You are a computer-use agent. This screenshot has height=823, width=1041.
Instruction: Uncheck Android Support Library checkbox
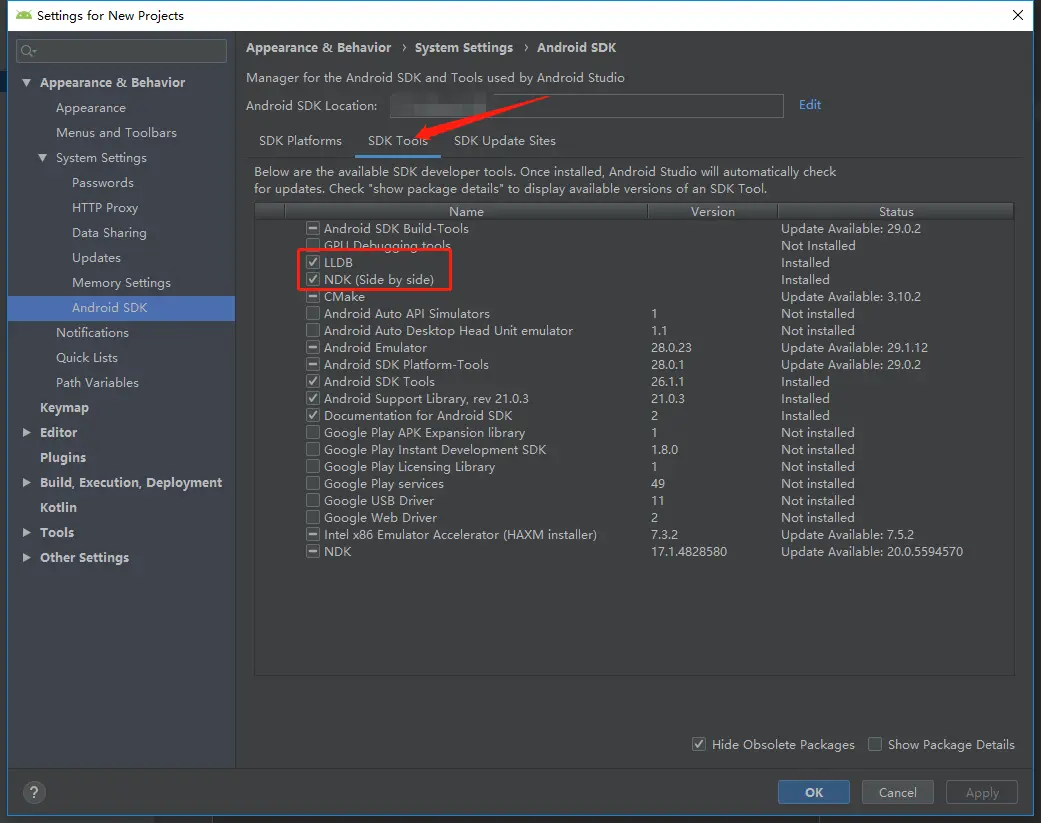313,398
